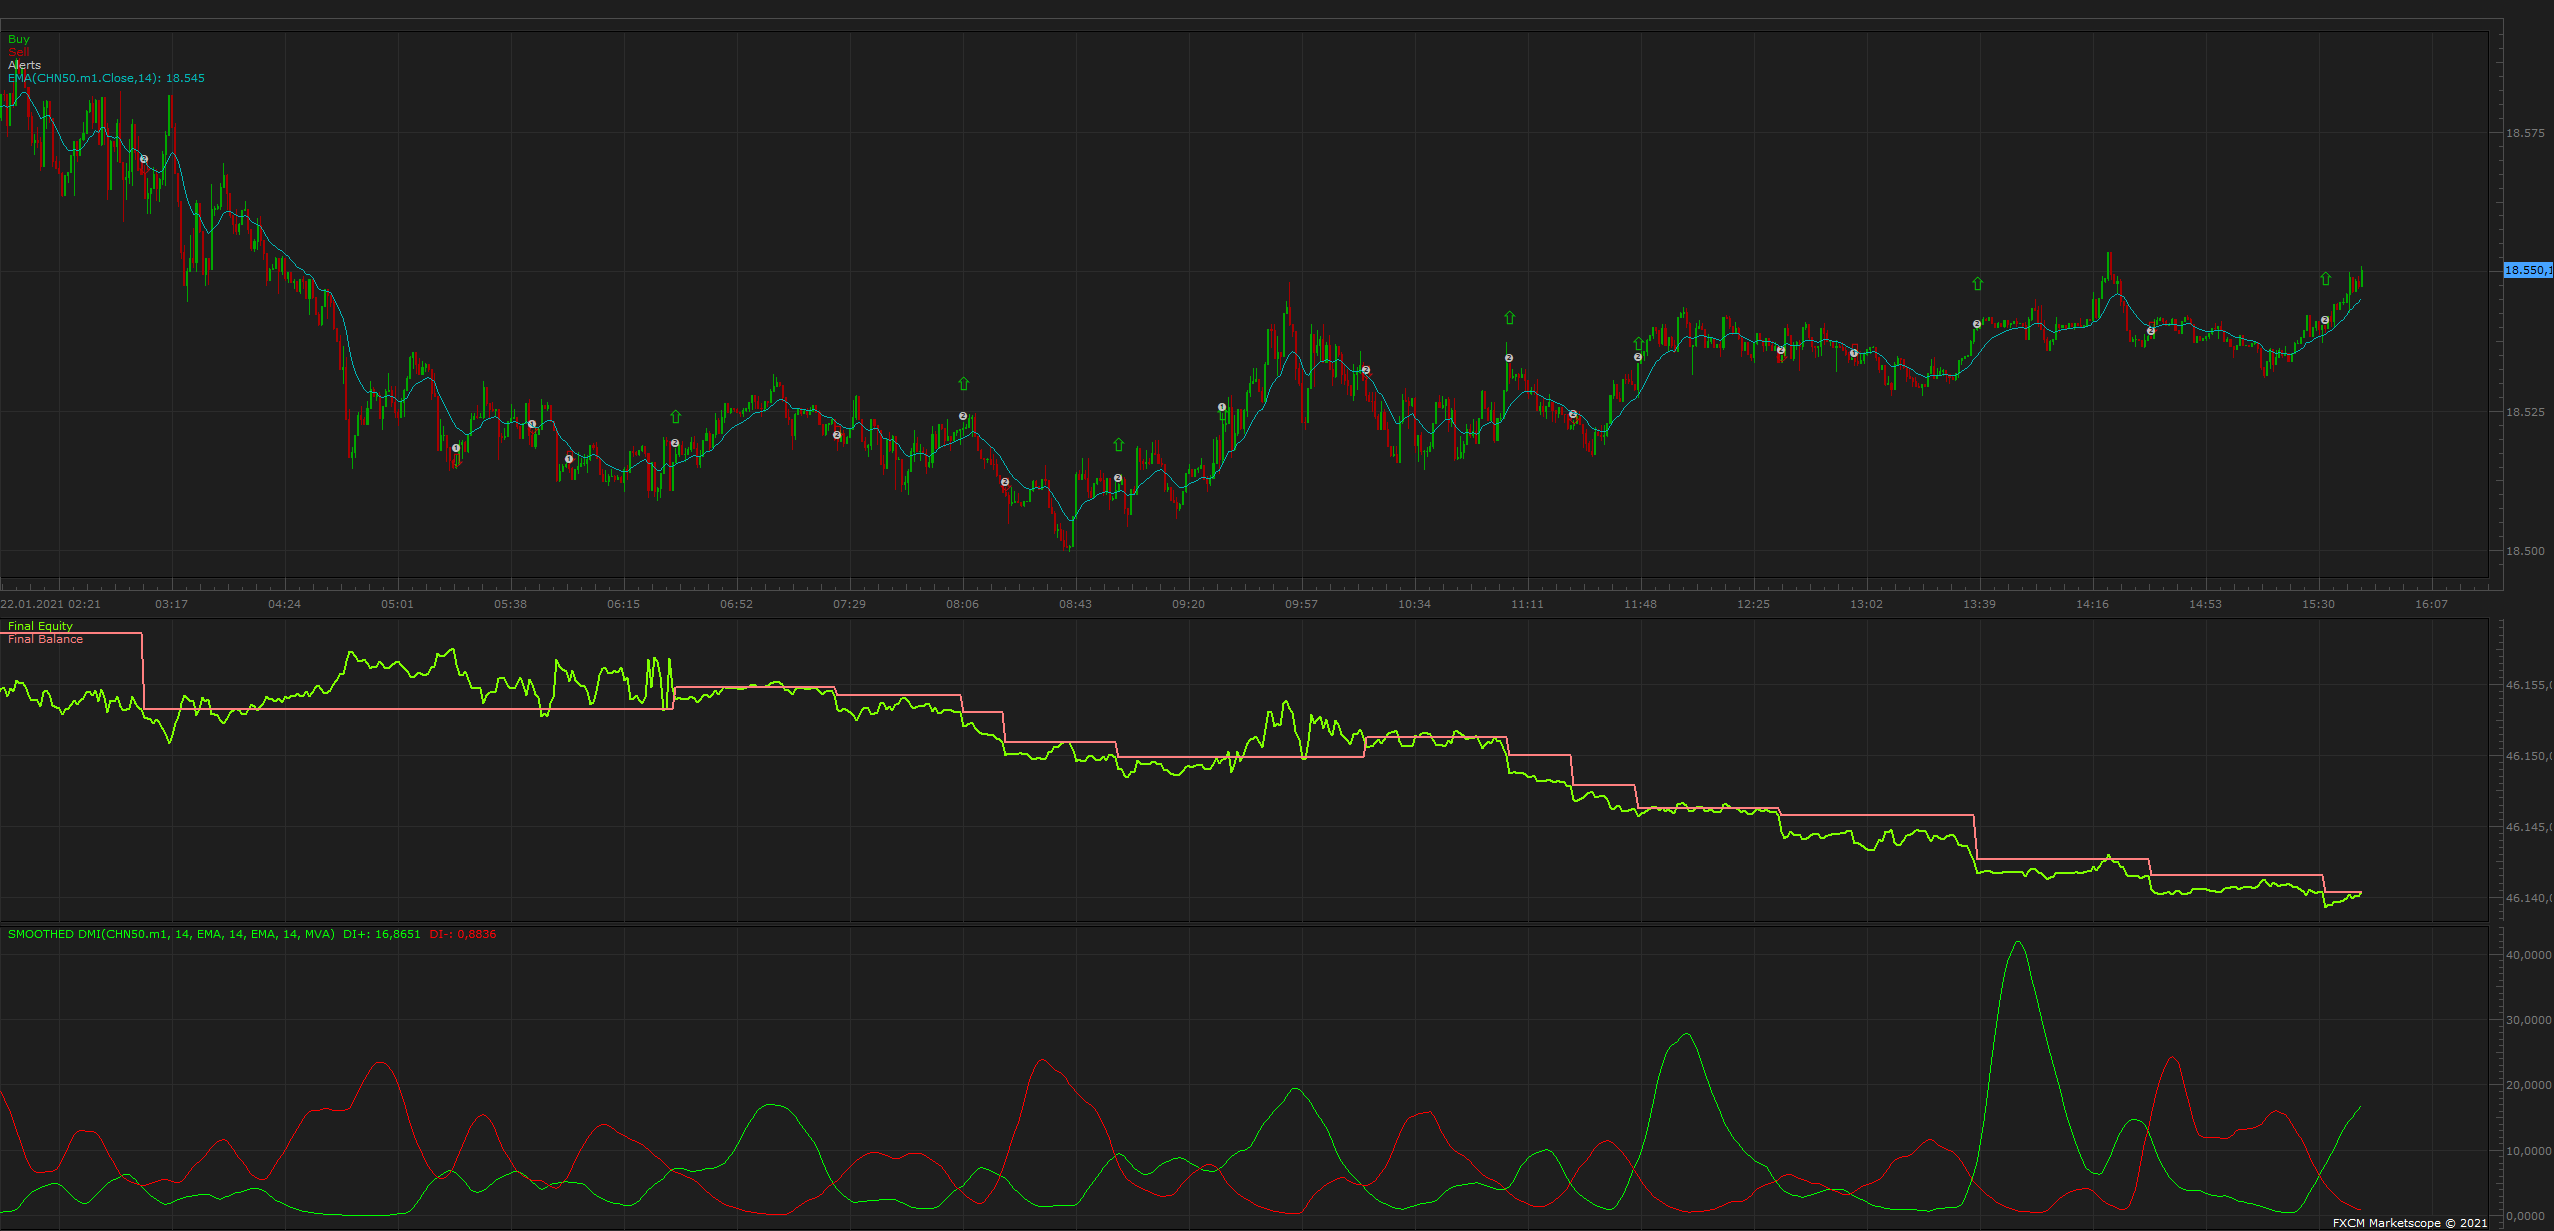Image resolution: width=2554 pixels, height=1231 pixels.
Task: Click the buy arrow above the 13:39 candle
Action: [1977, 284]
